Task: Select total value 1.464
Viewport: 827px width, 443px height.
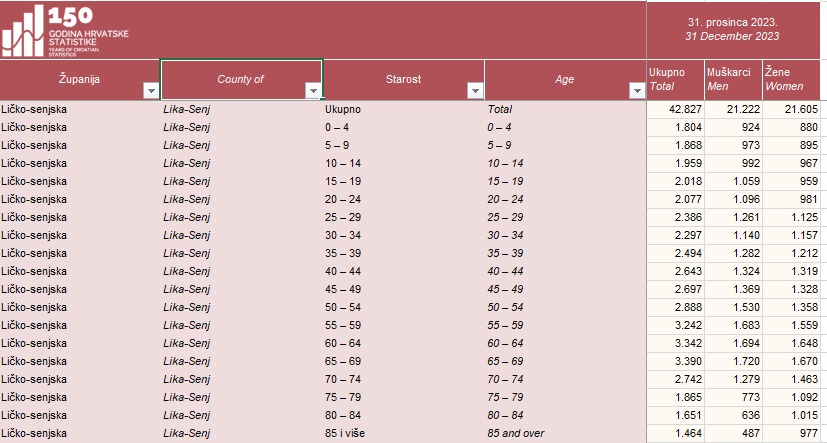Action: (676, 434)
